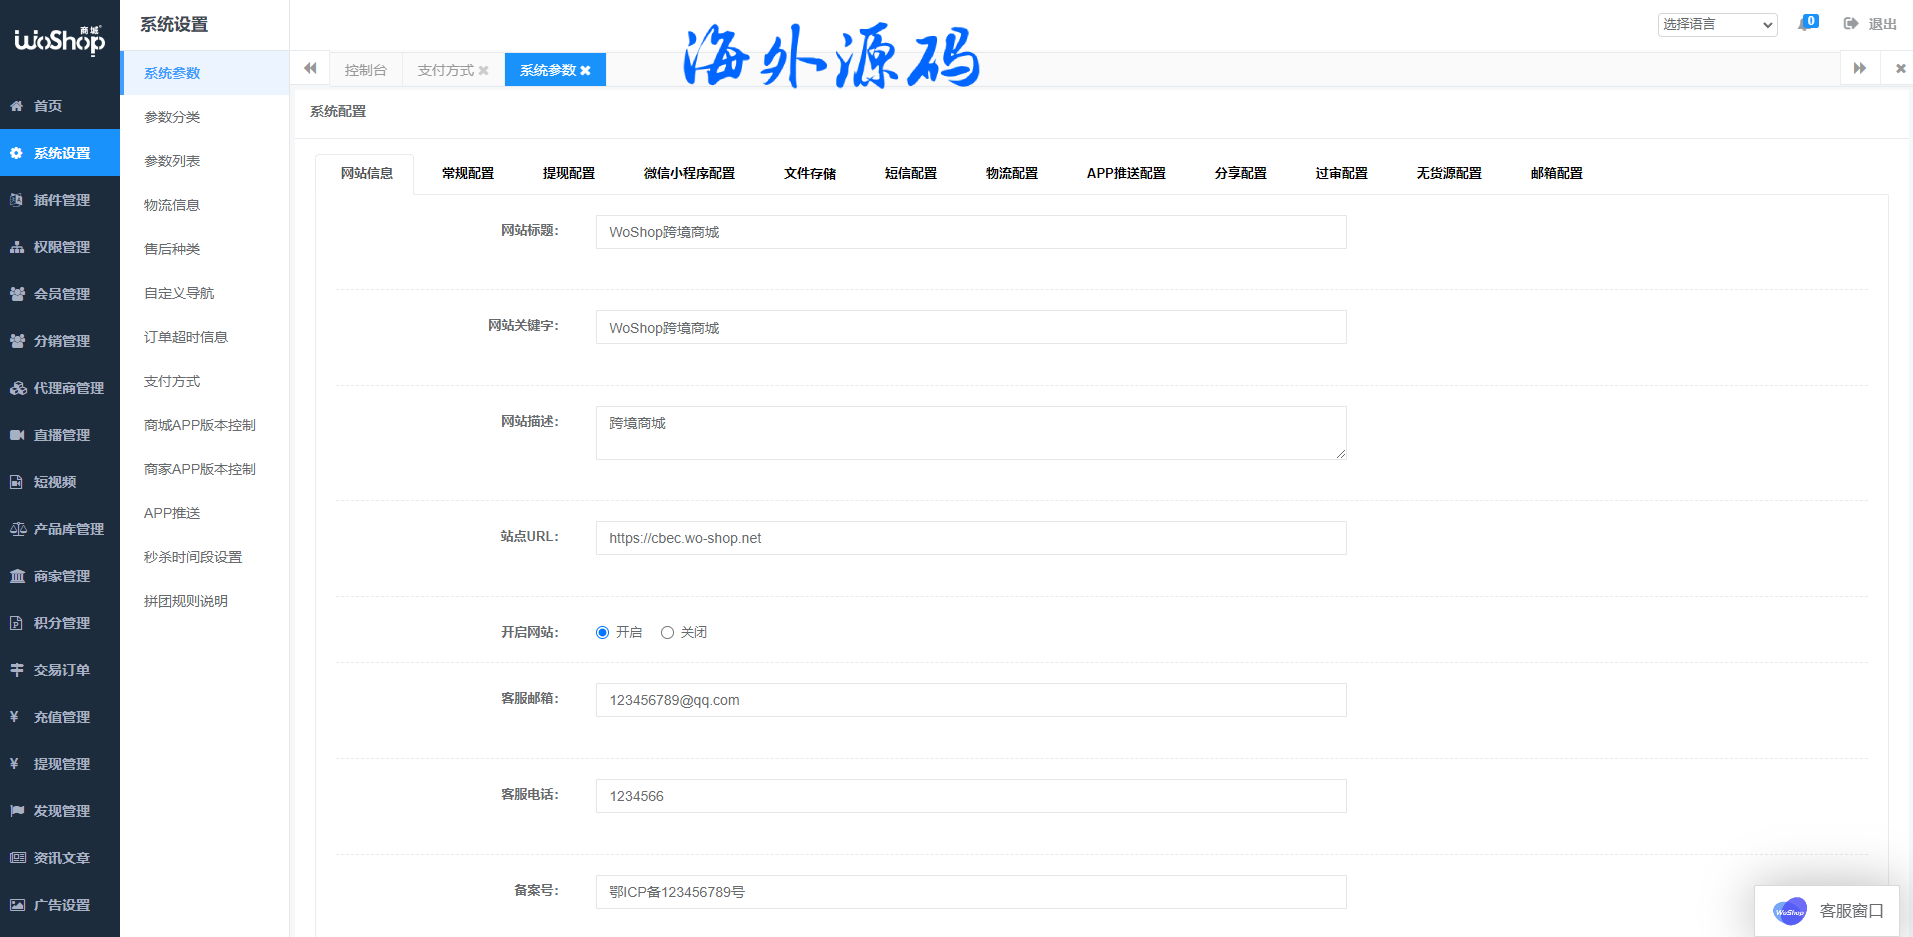Open the 物流信息 submenu link
1913x937 pixels.
[x=172, y=205]
